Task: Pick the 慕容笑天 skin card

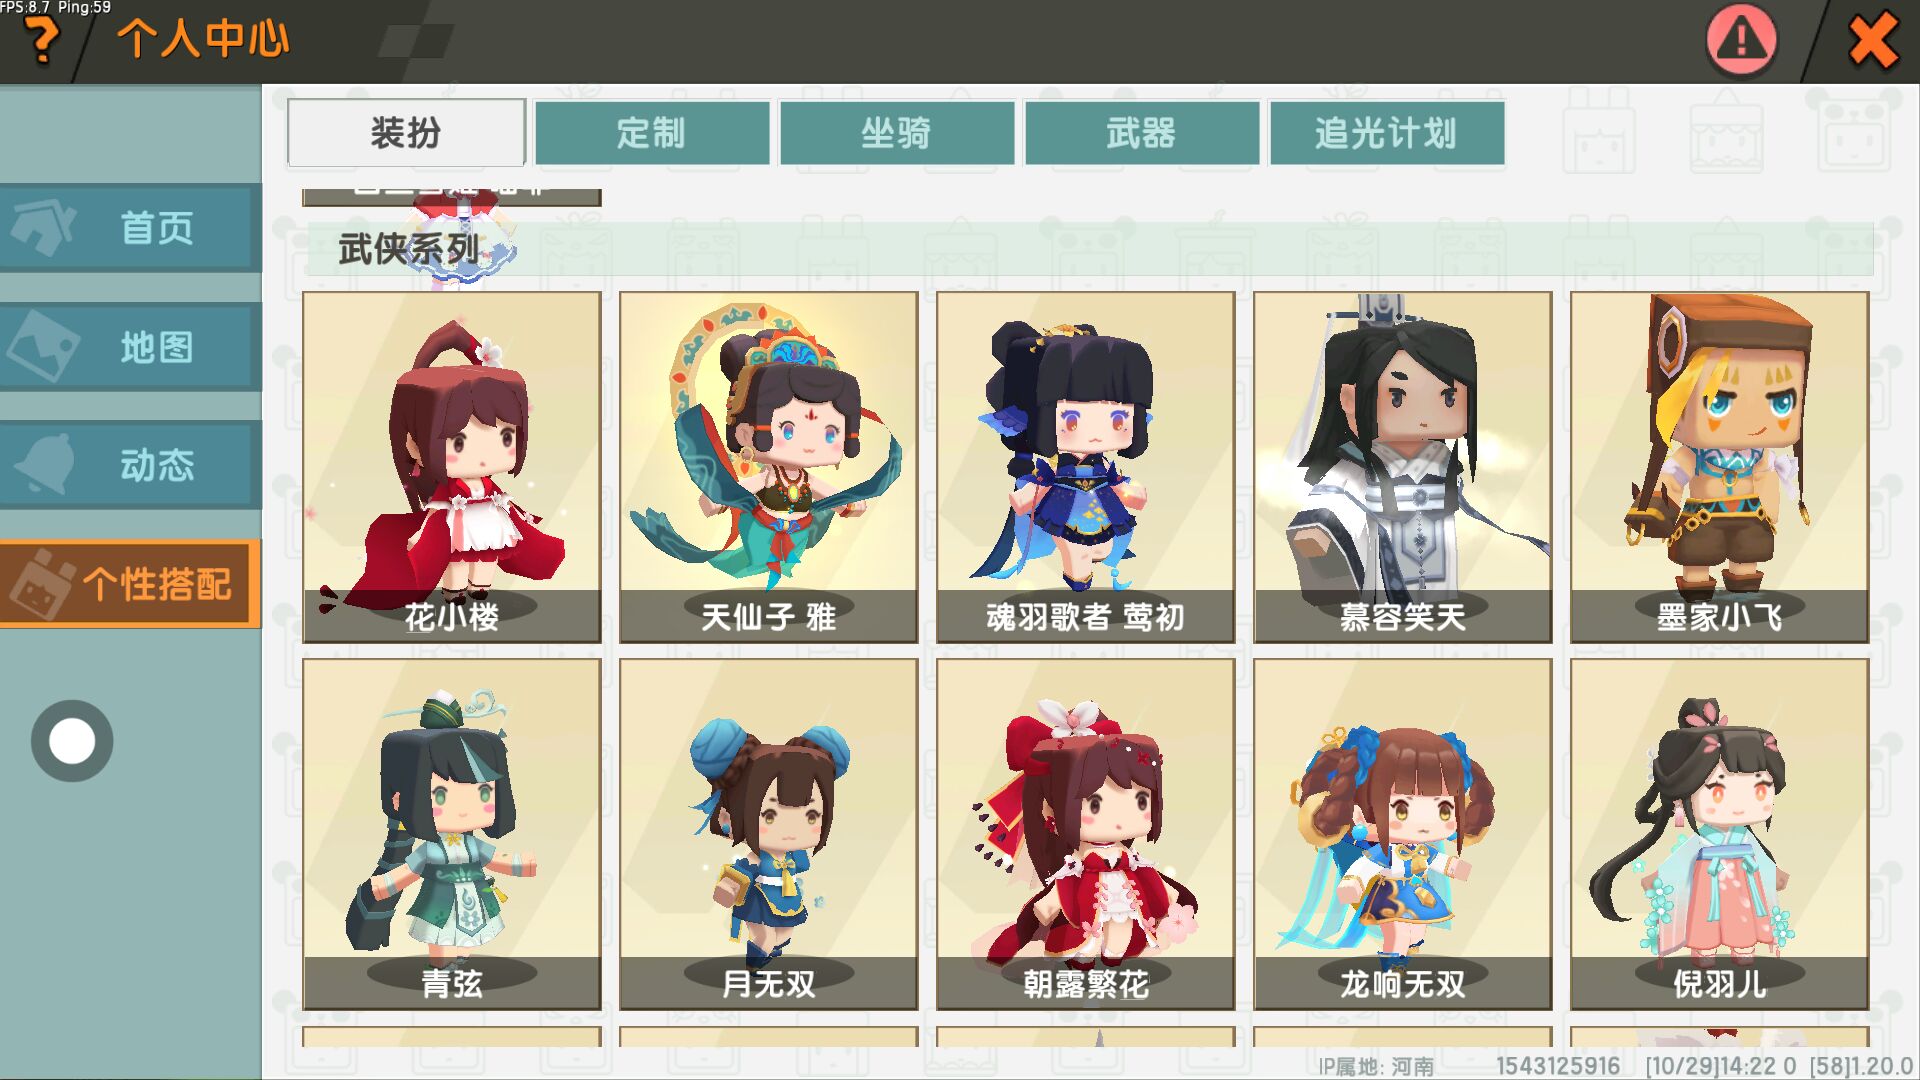Action: tap(1403, 467)
